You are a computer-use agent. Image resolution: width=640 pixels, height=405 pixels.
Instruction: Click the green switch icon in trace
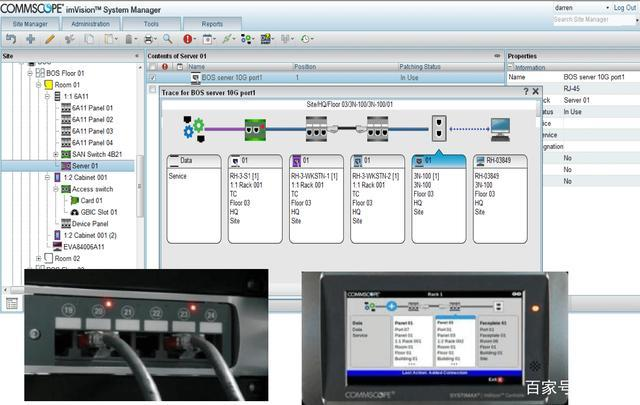coord(255,129)
